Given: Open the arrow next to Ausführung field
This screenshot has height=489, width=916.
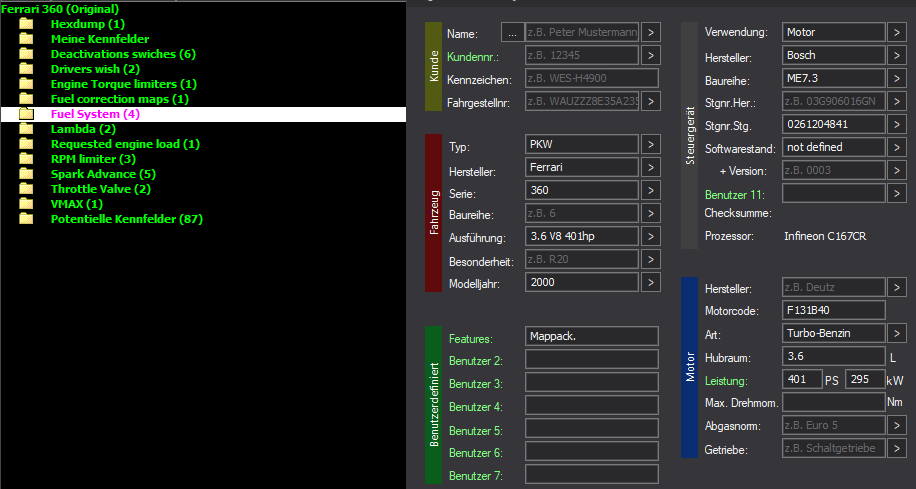Looking at the screenshot, I should tap(651, 237).
